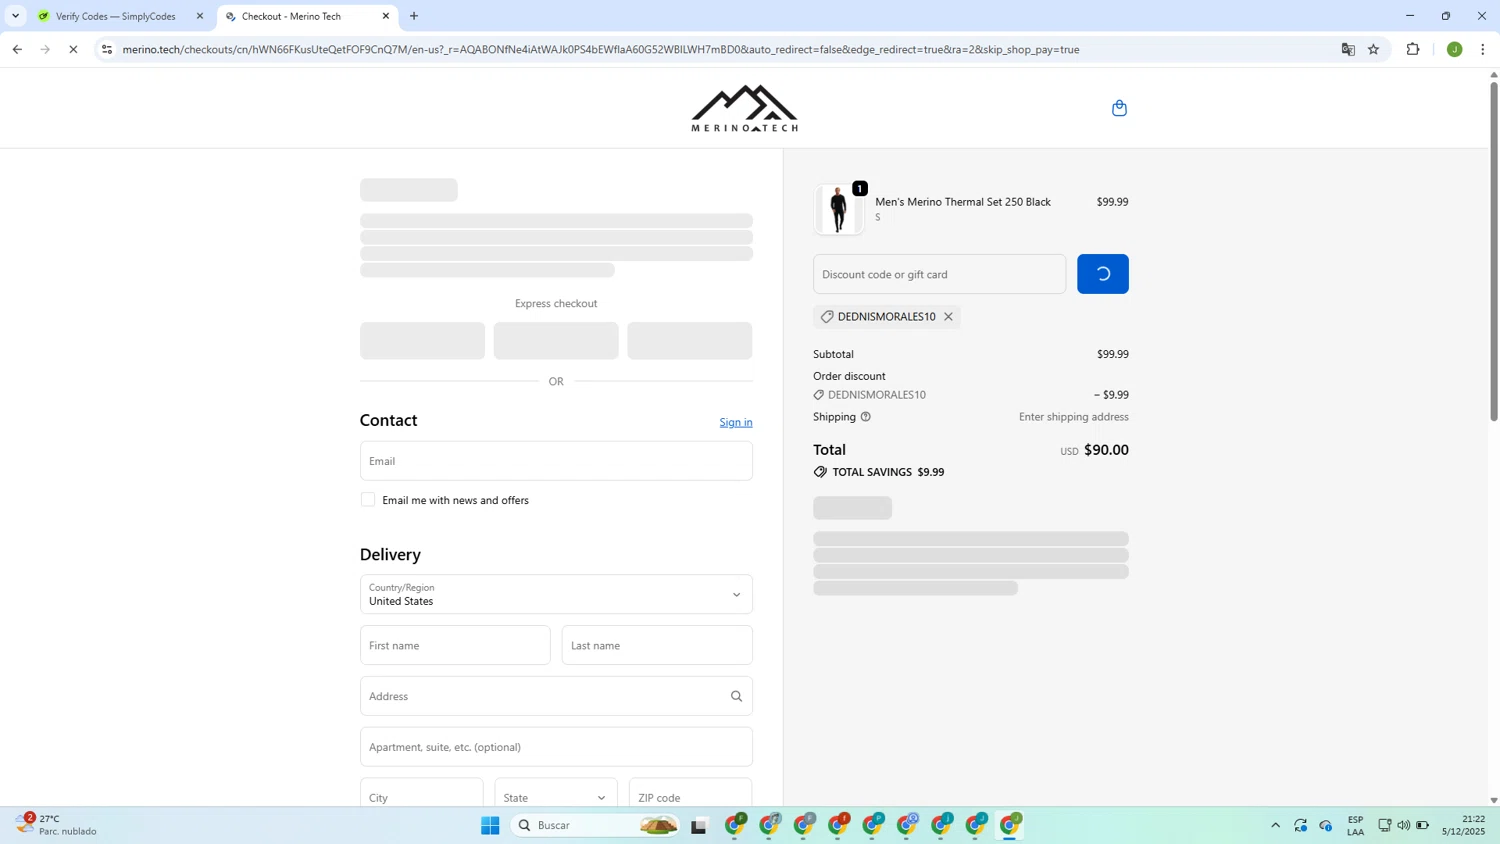Stop loading the page
The width and height of the screenshot is (1500, 844).
73,49
